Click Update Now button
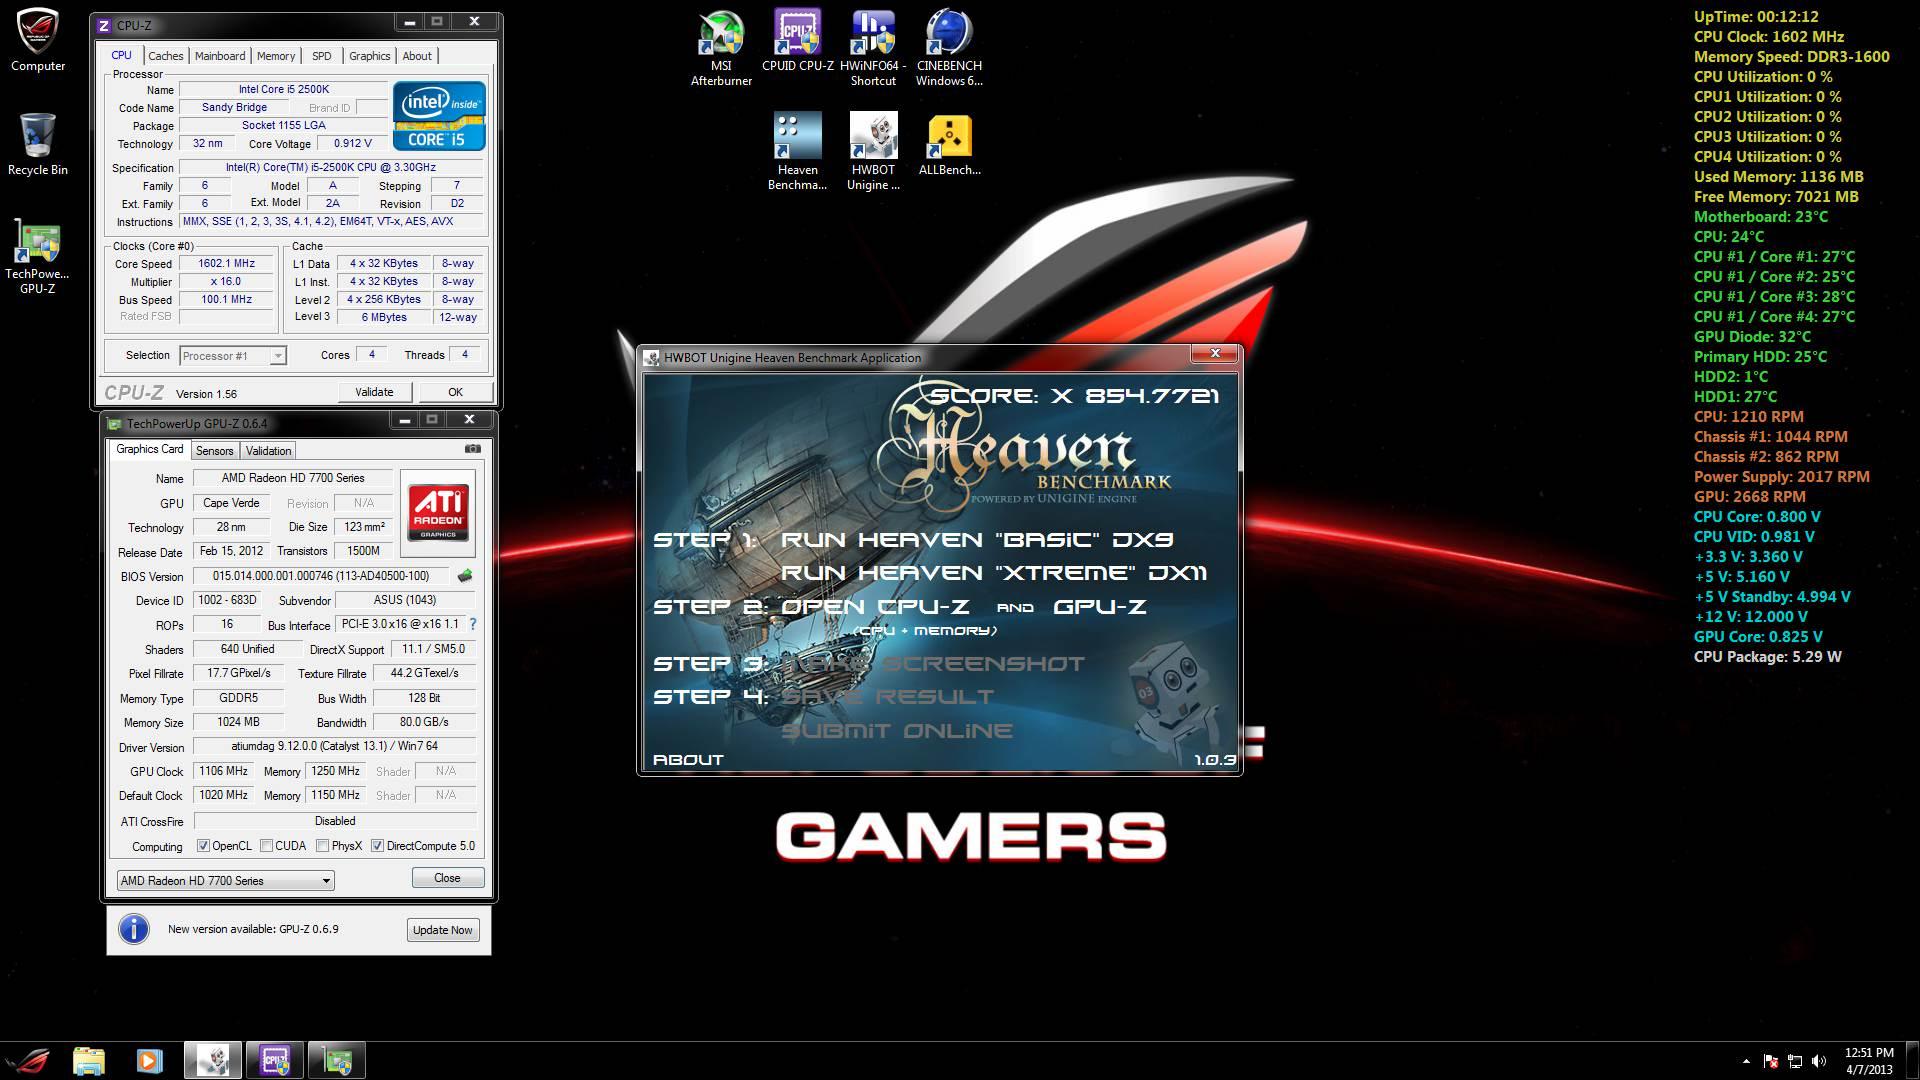This screenshot has height=1080, width=1920. [443, 930]
